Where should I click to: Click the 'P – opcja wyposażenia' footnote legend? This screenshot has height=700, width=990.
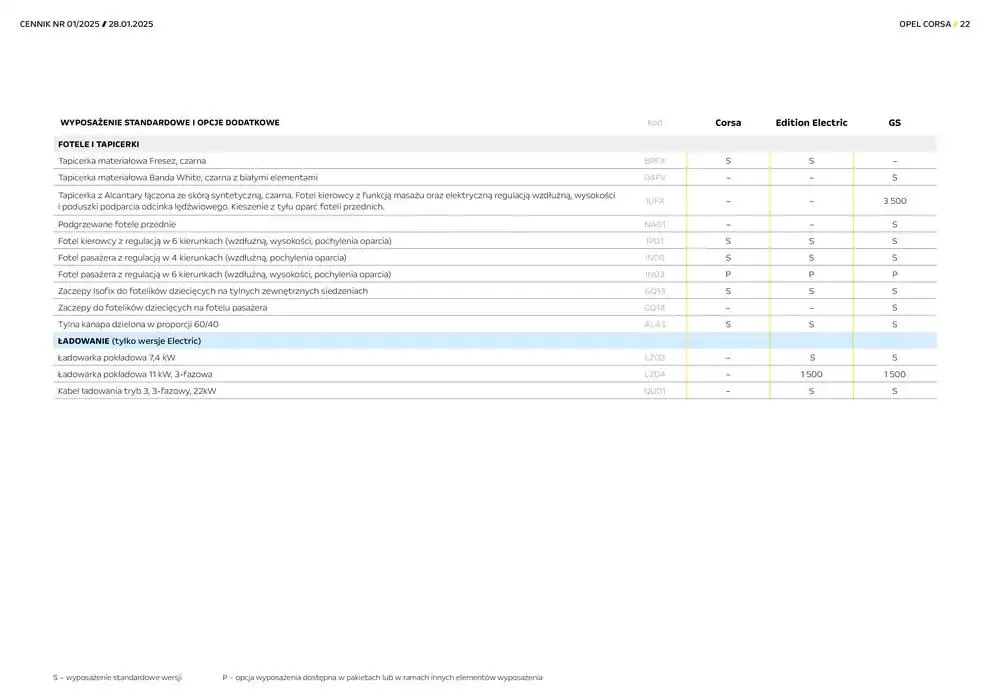(x=382, y=678)
